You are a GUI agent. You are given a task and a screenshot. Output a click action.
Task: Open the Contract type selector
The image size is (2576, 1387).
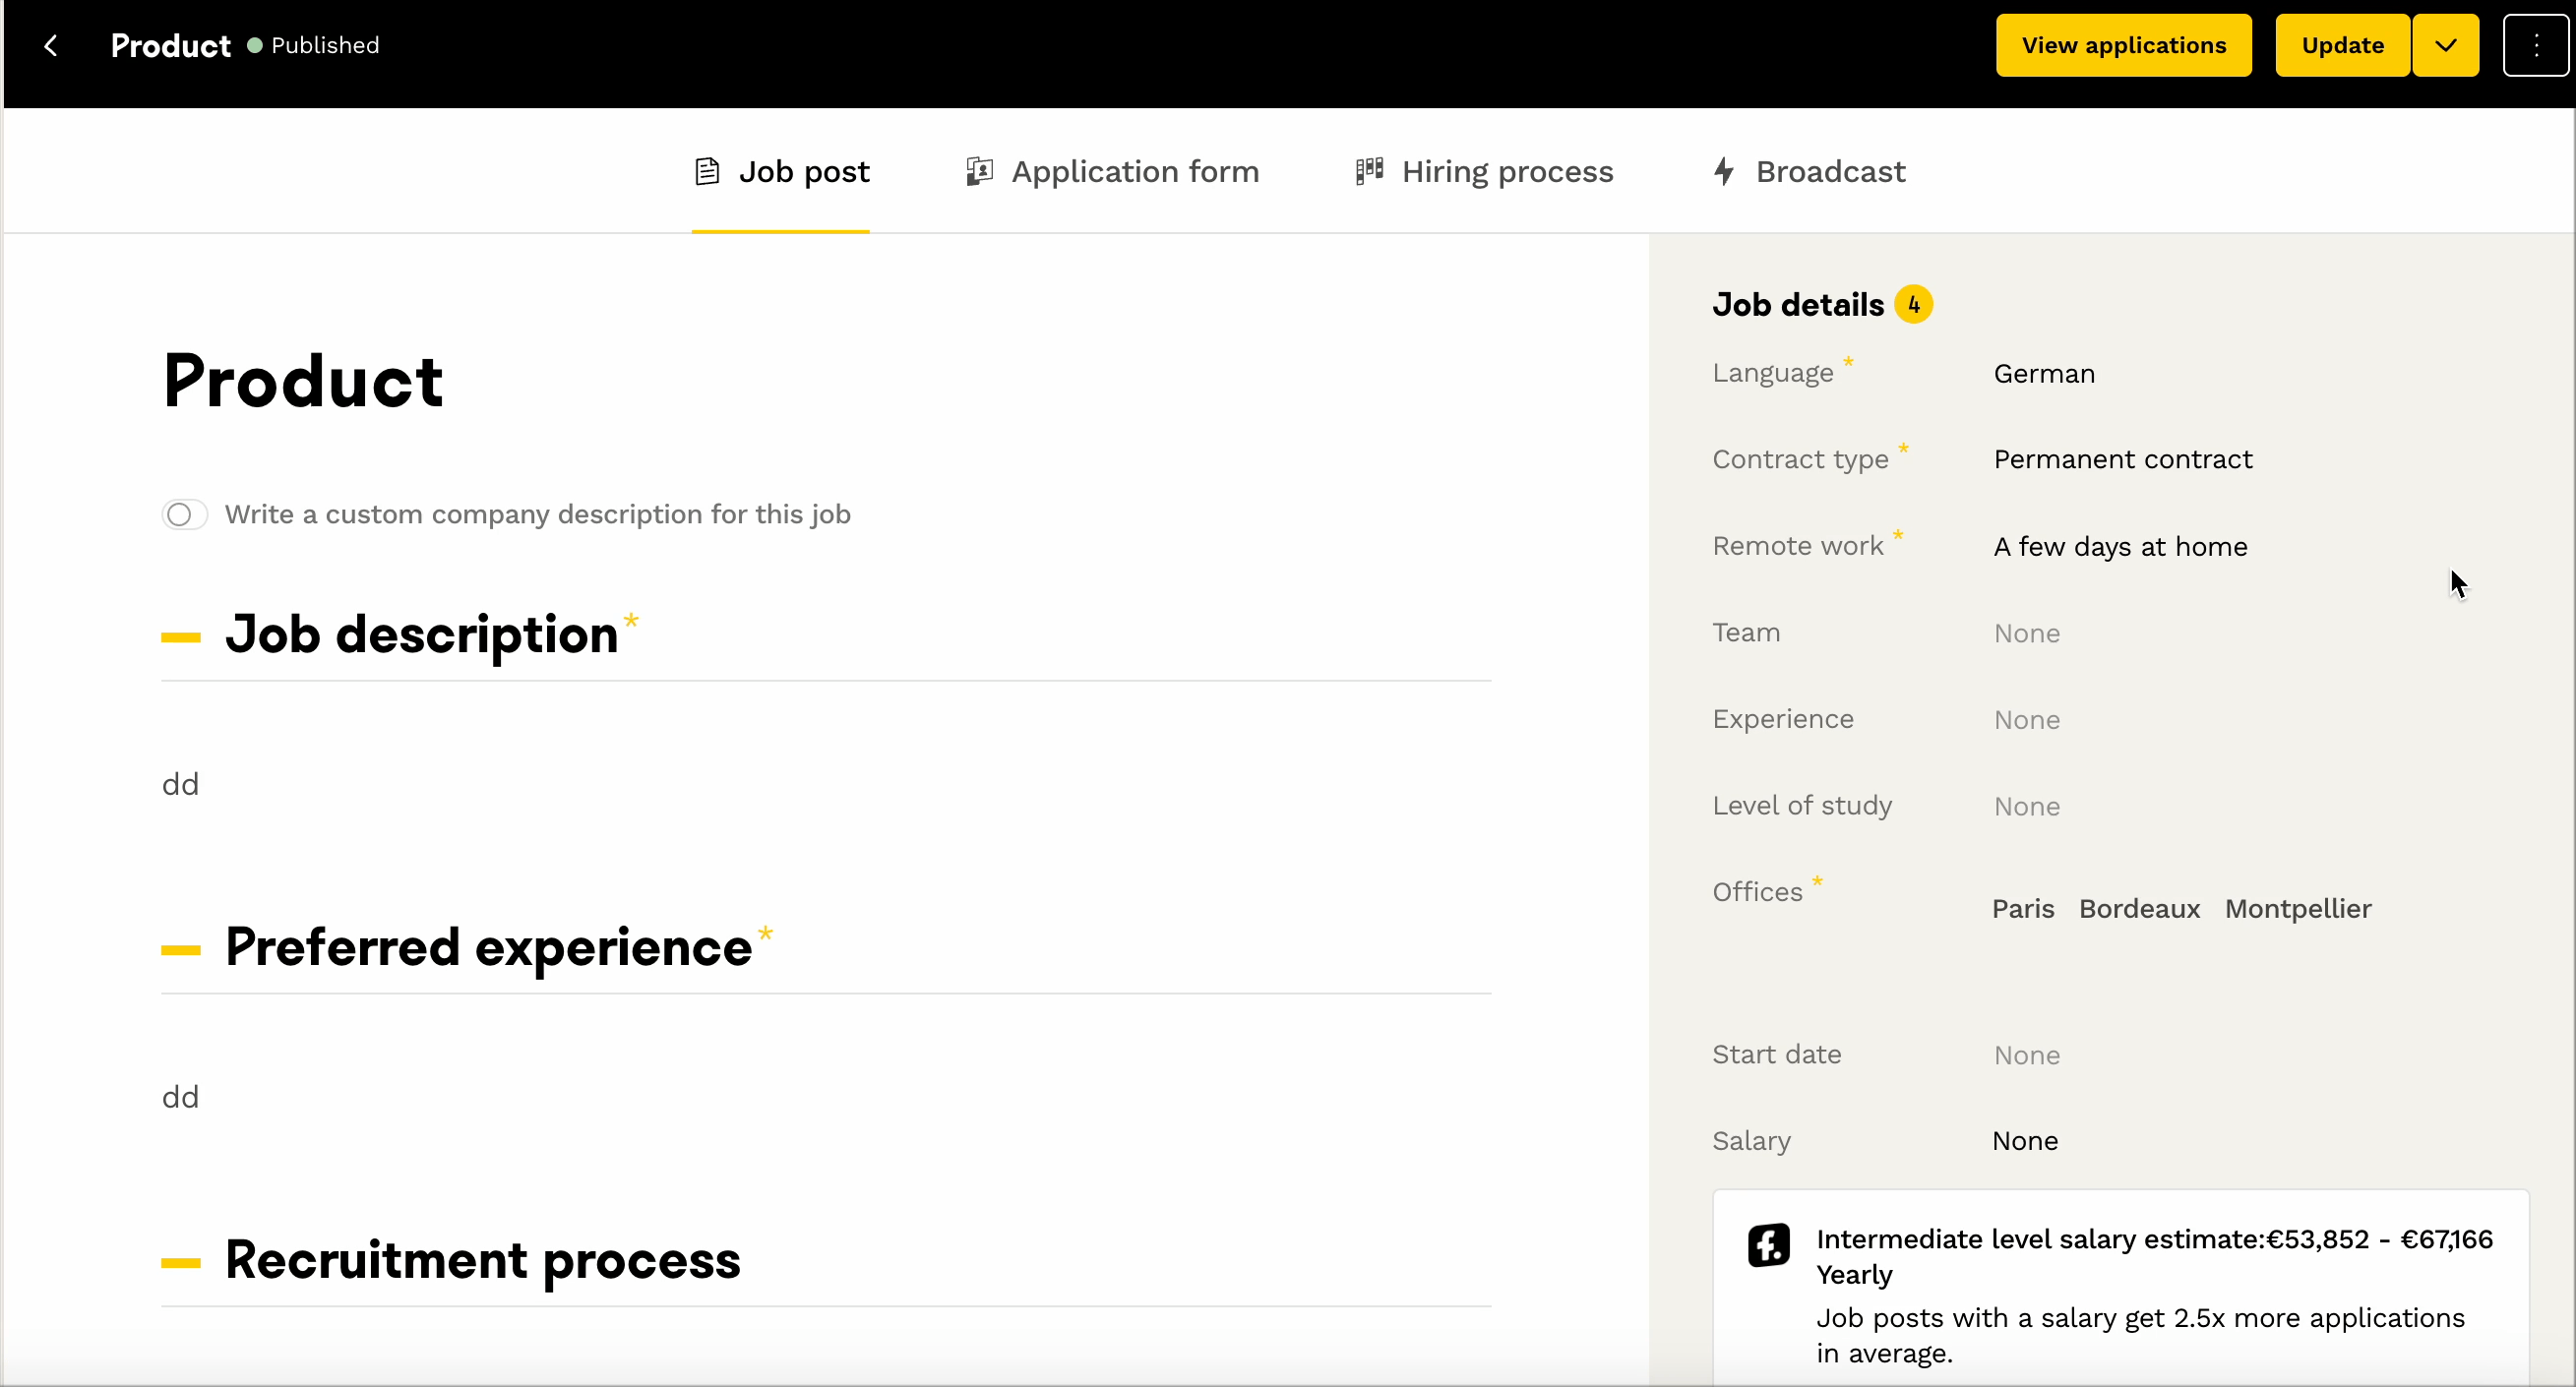point(2122,460)
